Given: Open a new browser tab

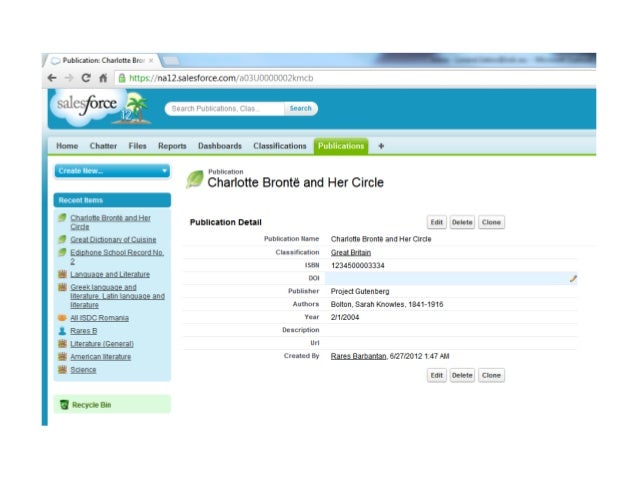Looking at the screenshot, I should click(171, 61).
